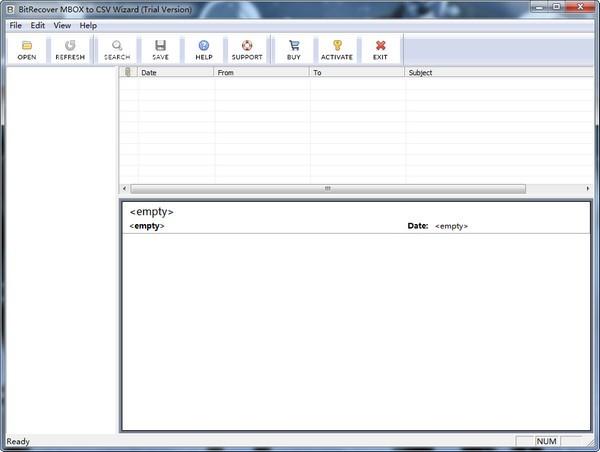Screen dimensions: 600x452
Task: Click the attachment column header icon
Action: coord(127,73)
